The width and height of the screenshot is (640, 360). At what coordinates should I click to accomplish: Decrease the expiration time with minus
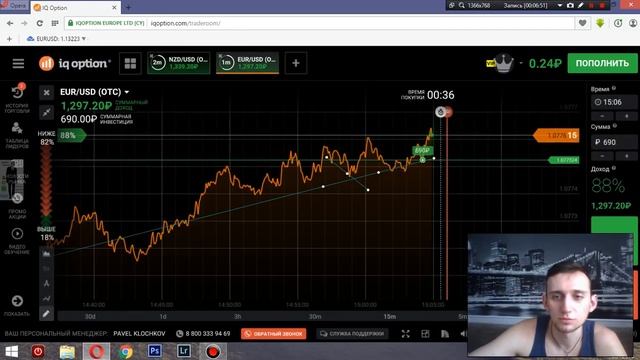[602, 116]
